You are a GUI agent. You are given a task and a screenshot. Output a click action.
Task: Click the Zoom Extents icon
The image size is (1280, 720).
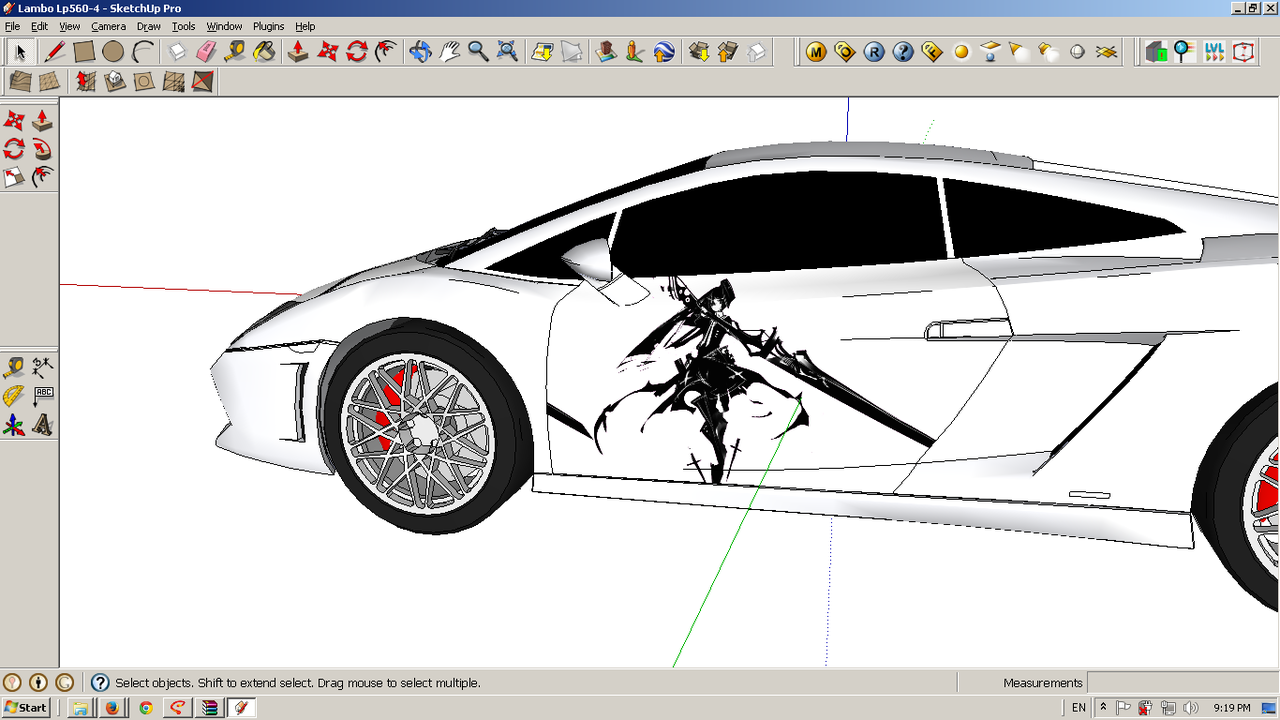click(x=508, y=51)
